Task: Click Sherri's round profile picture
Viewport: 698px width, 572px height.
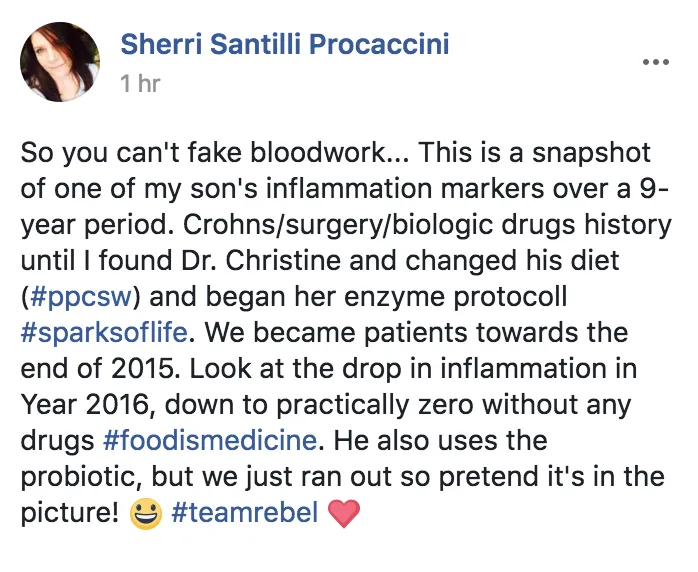Action: tap(60, 62)
